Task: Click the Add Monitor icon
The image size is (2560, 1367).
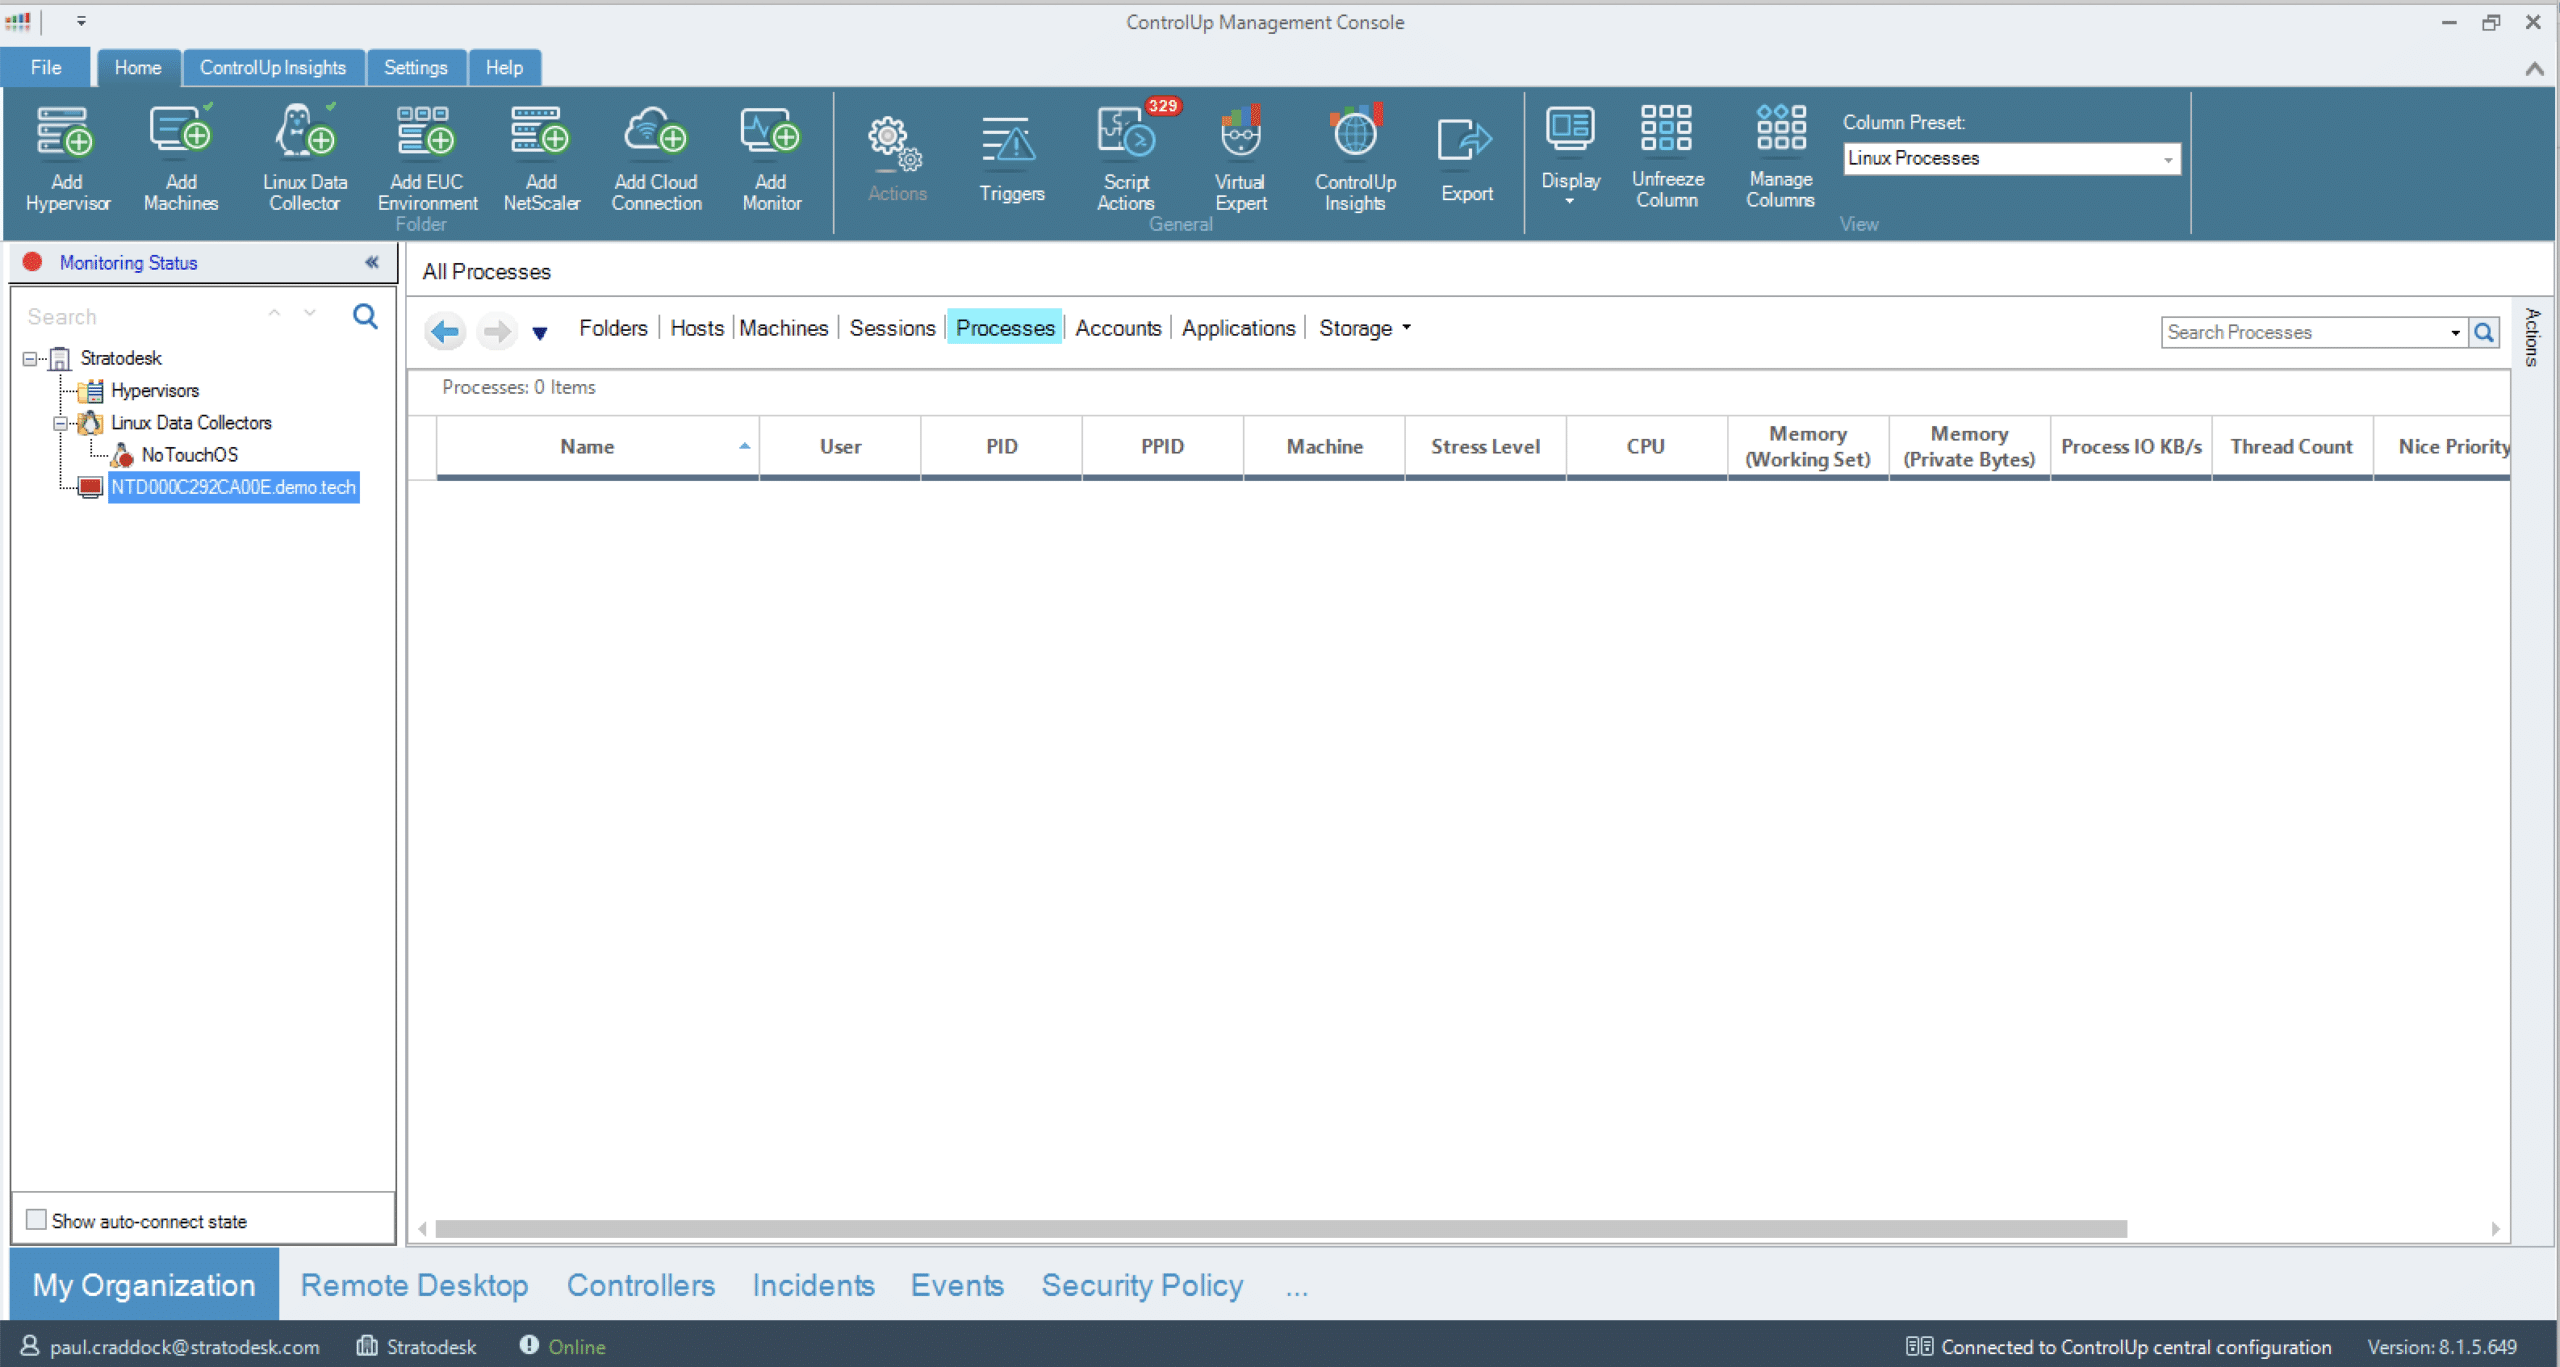Action: point(771,158)
